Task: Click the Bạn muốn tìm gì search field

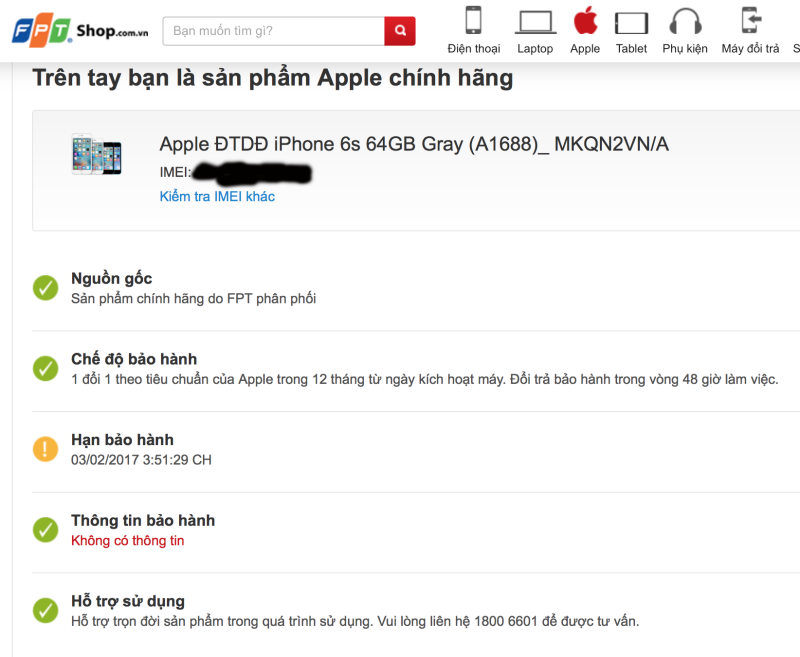Action: [x=270, y=31]
